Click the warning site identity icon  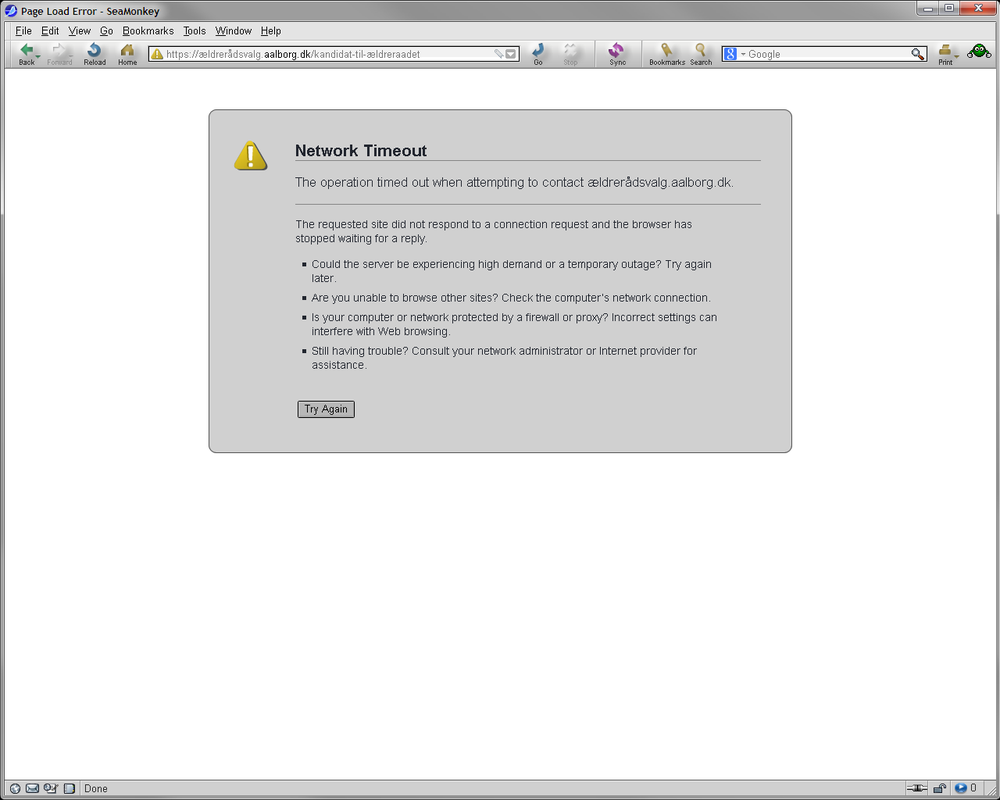[157, 54]
